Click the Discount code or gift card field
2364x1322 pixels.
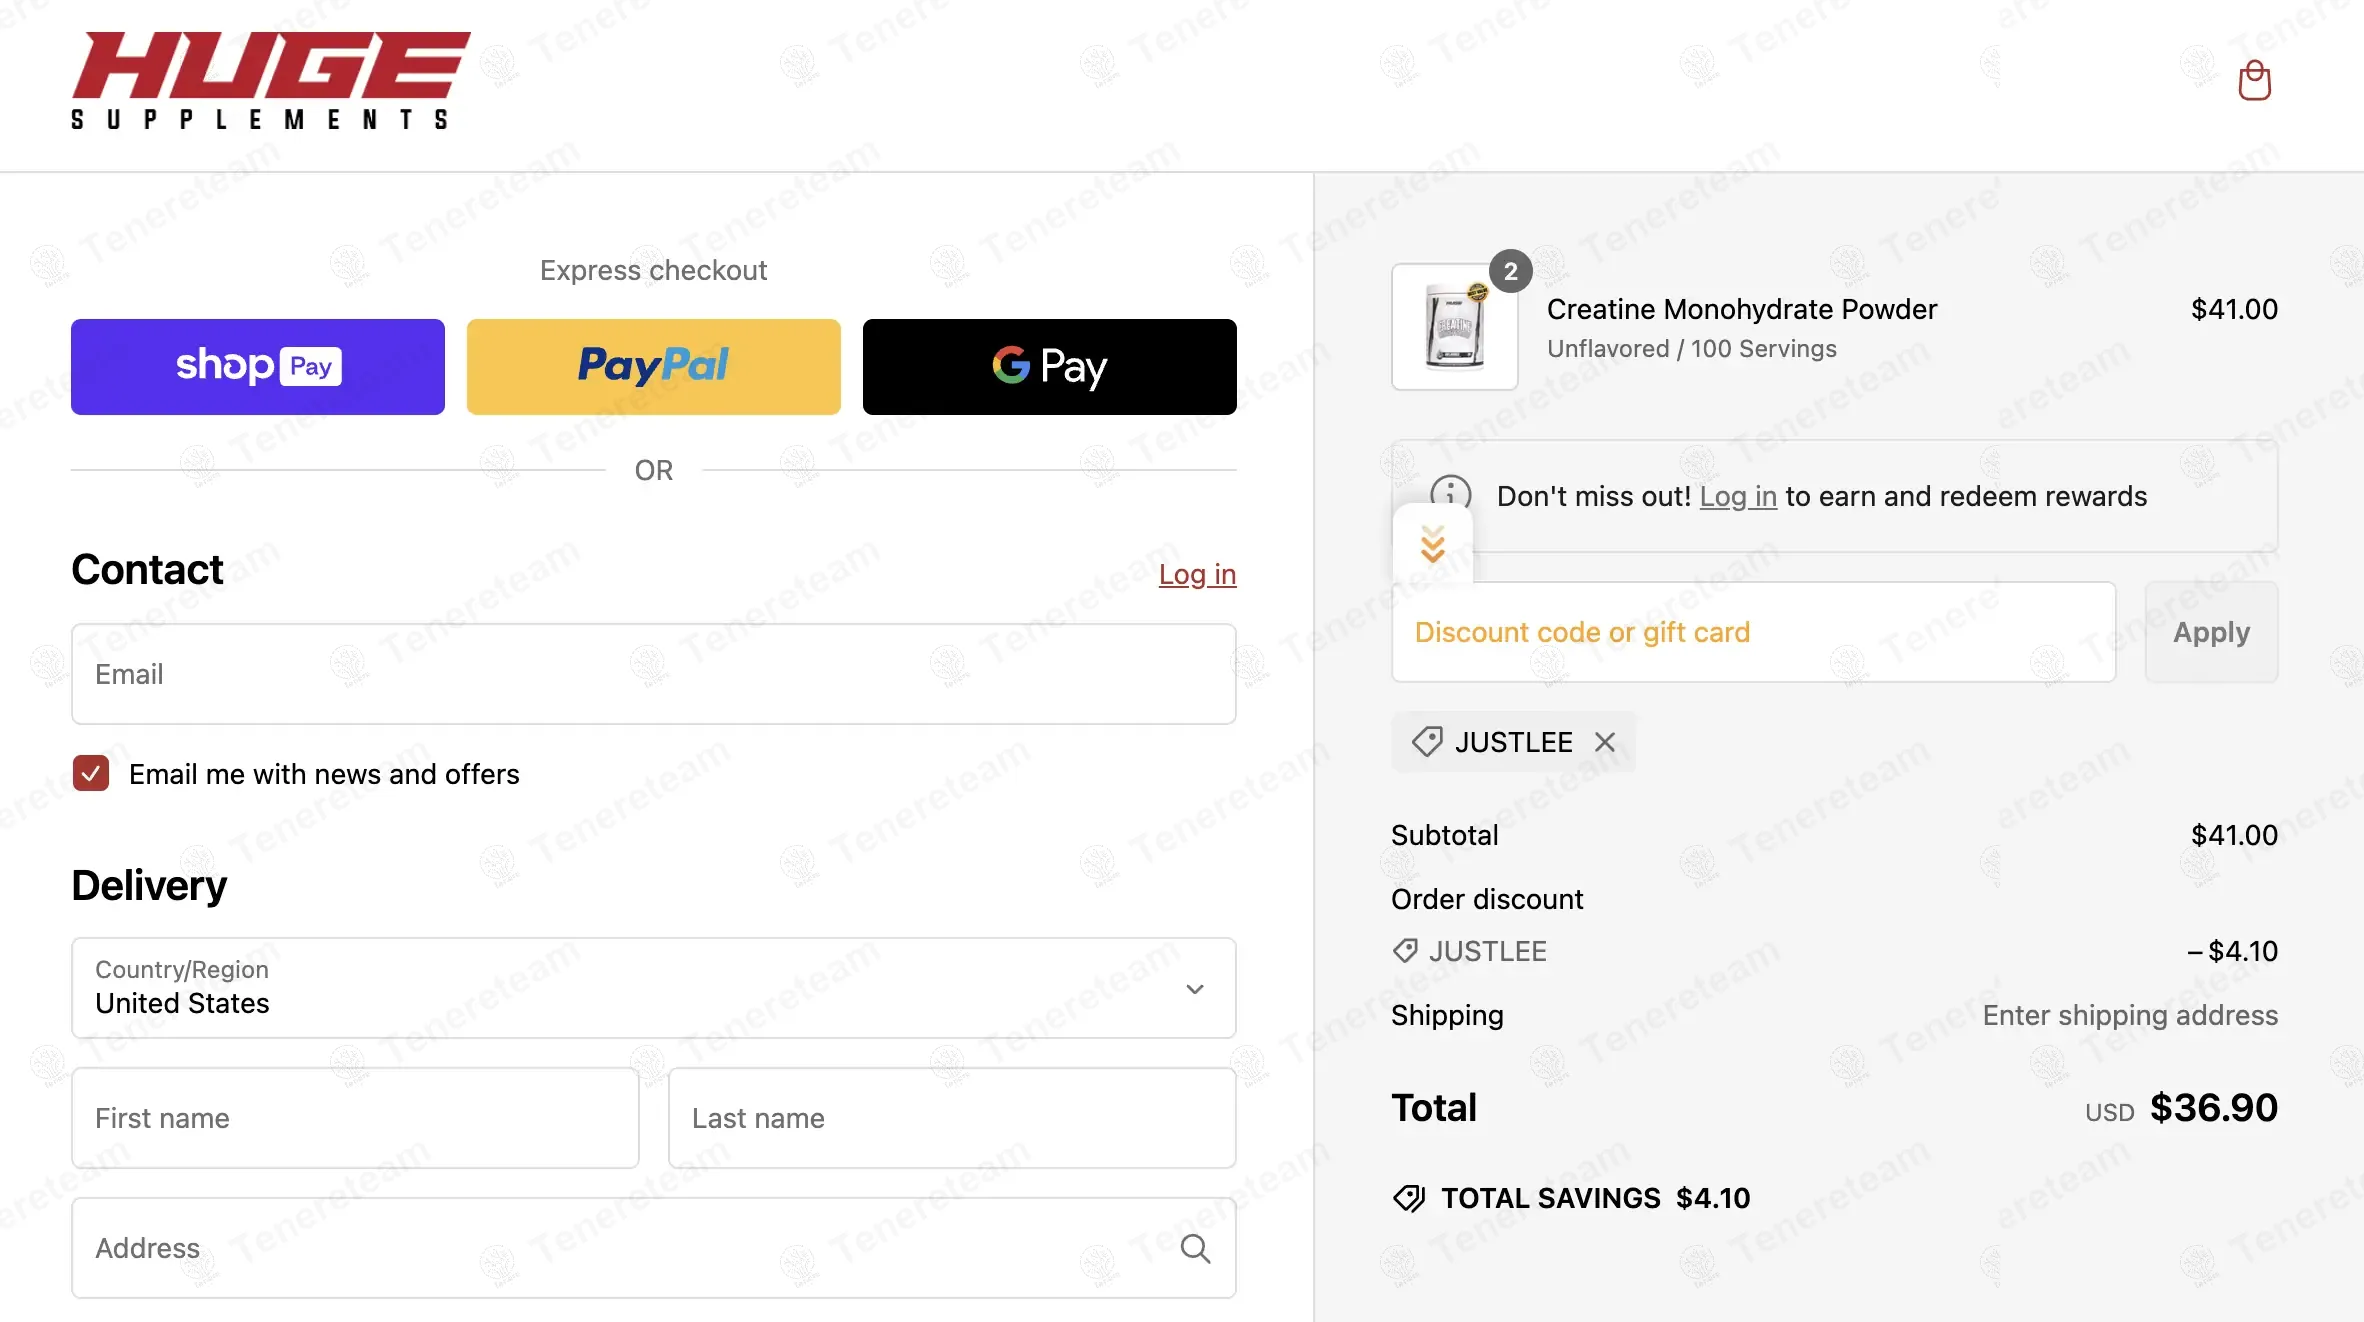(1754, 632)
